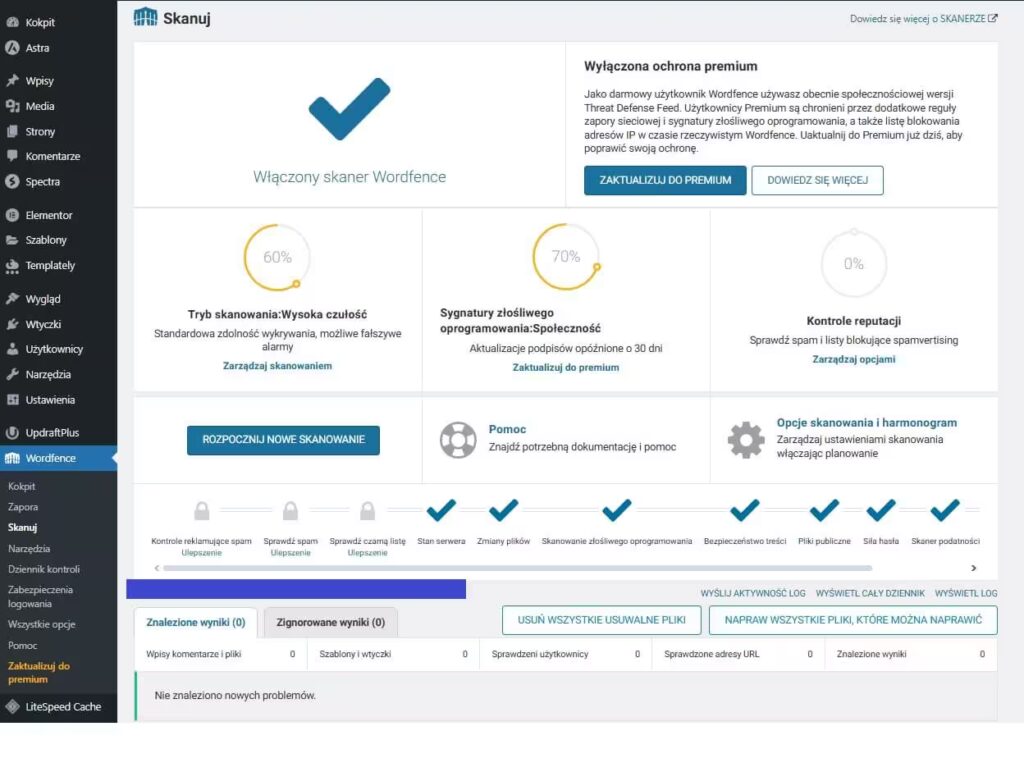The width and height of the screenshot is (1024, 763).
Task: Open the Narzędzia wrench icon in main menu
Action: tap(12, 374)
